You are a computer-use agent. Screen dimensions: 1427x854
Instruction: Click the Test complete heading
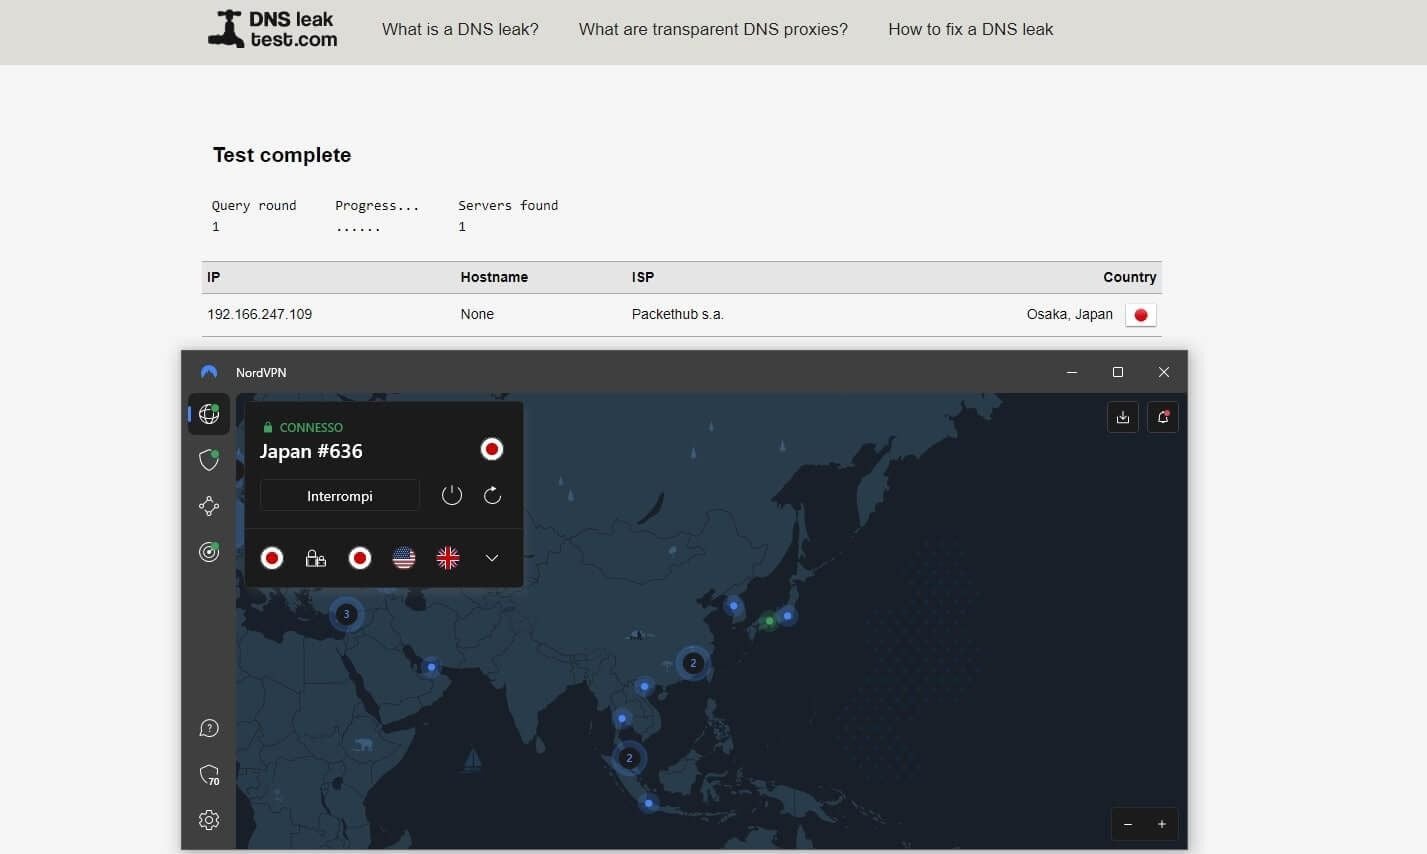click(282, 155)
